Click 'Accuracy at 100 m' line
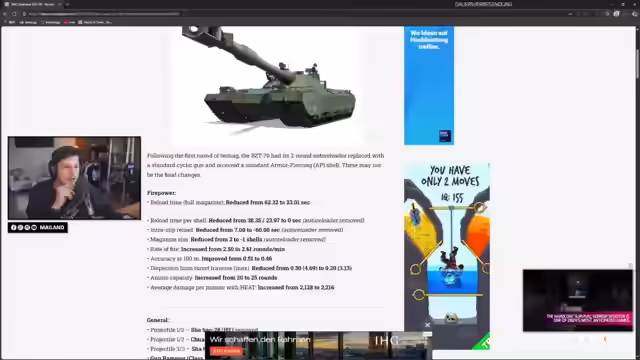The image size is (640, 360). [209, 259]
